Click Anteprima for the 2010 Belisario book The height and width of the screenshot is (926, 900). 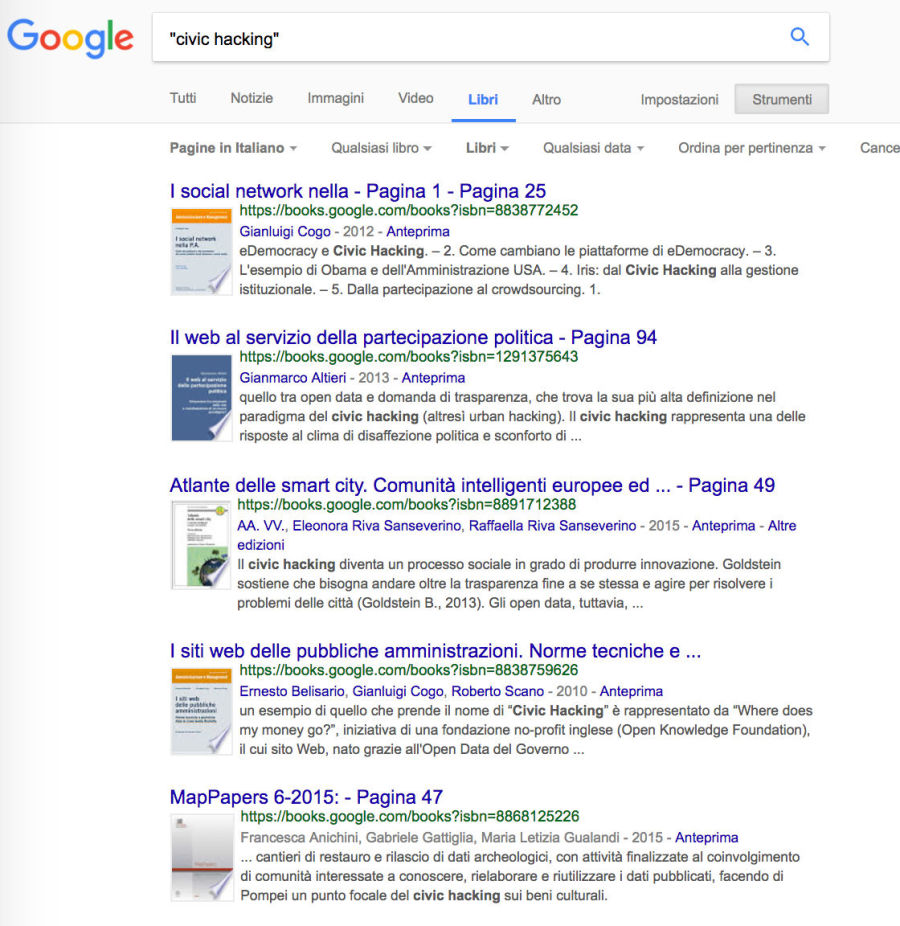point(631,692)
